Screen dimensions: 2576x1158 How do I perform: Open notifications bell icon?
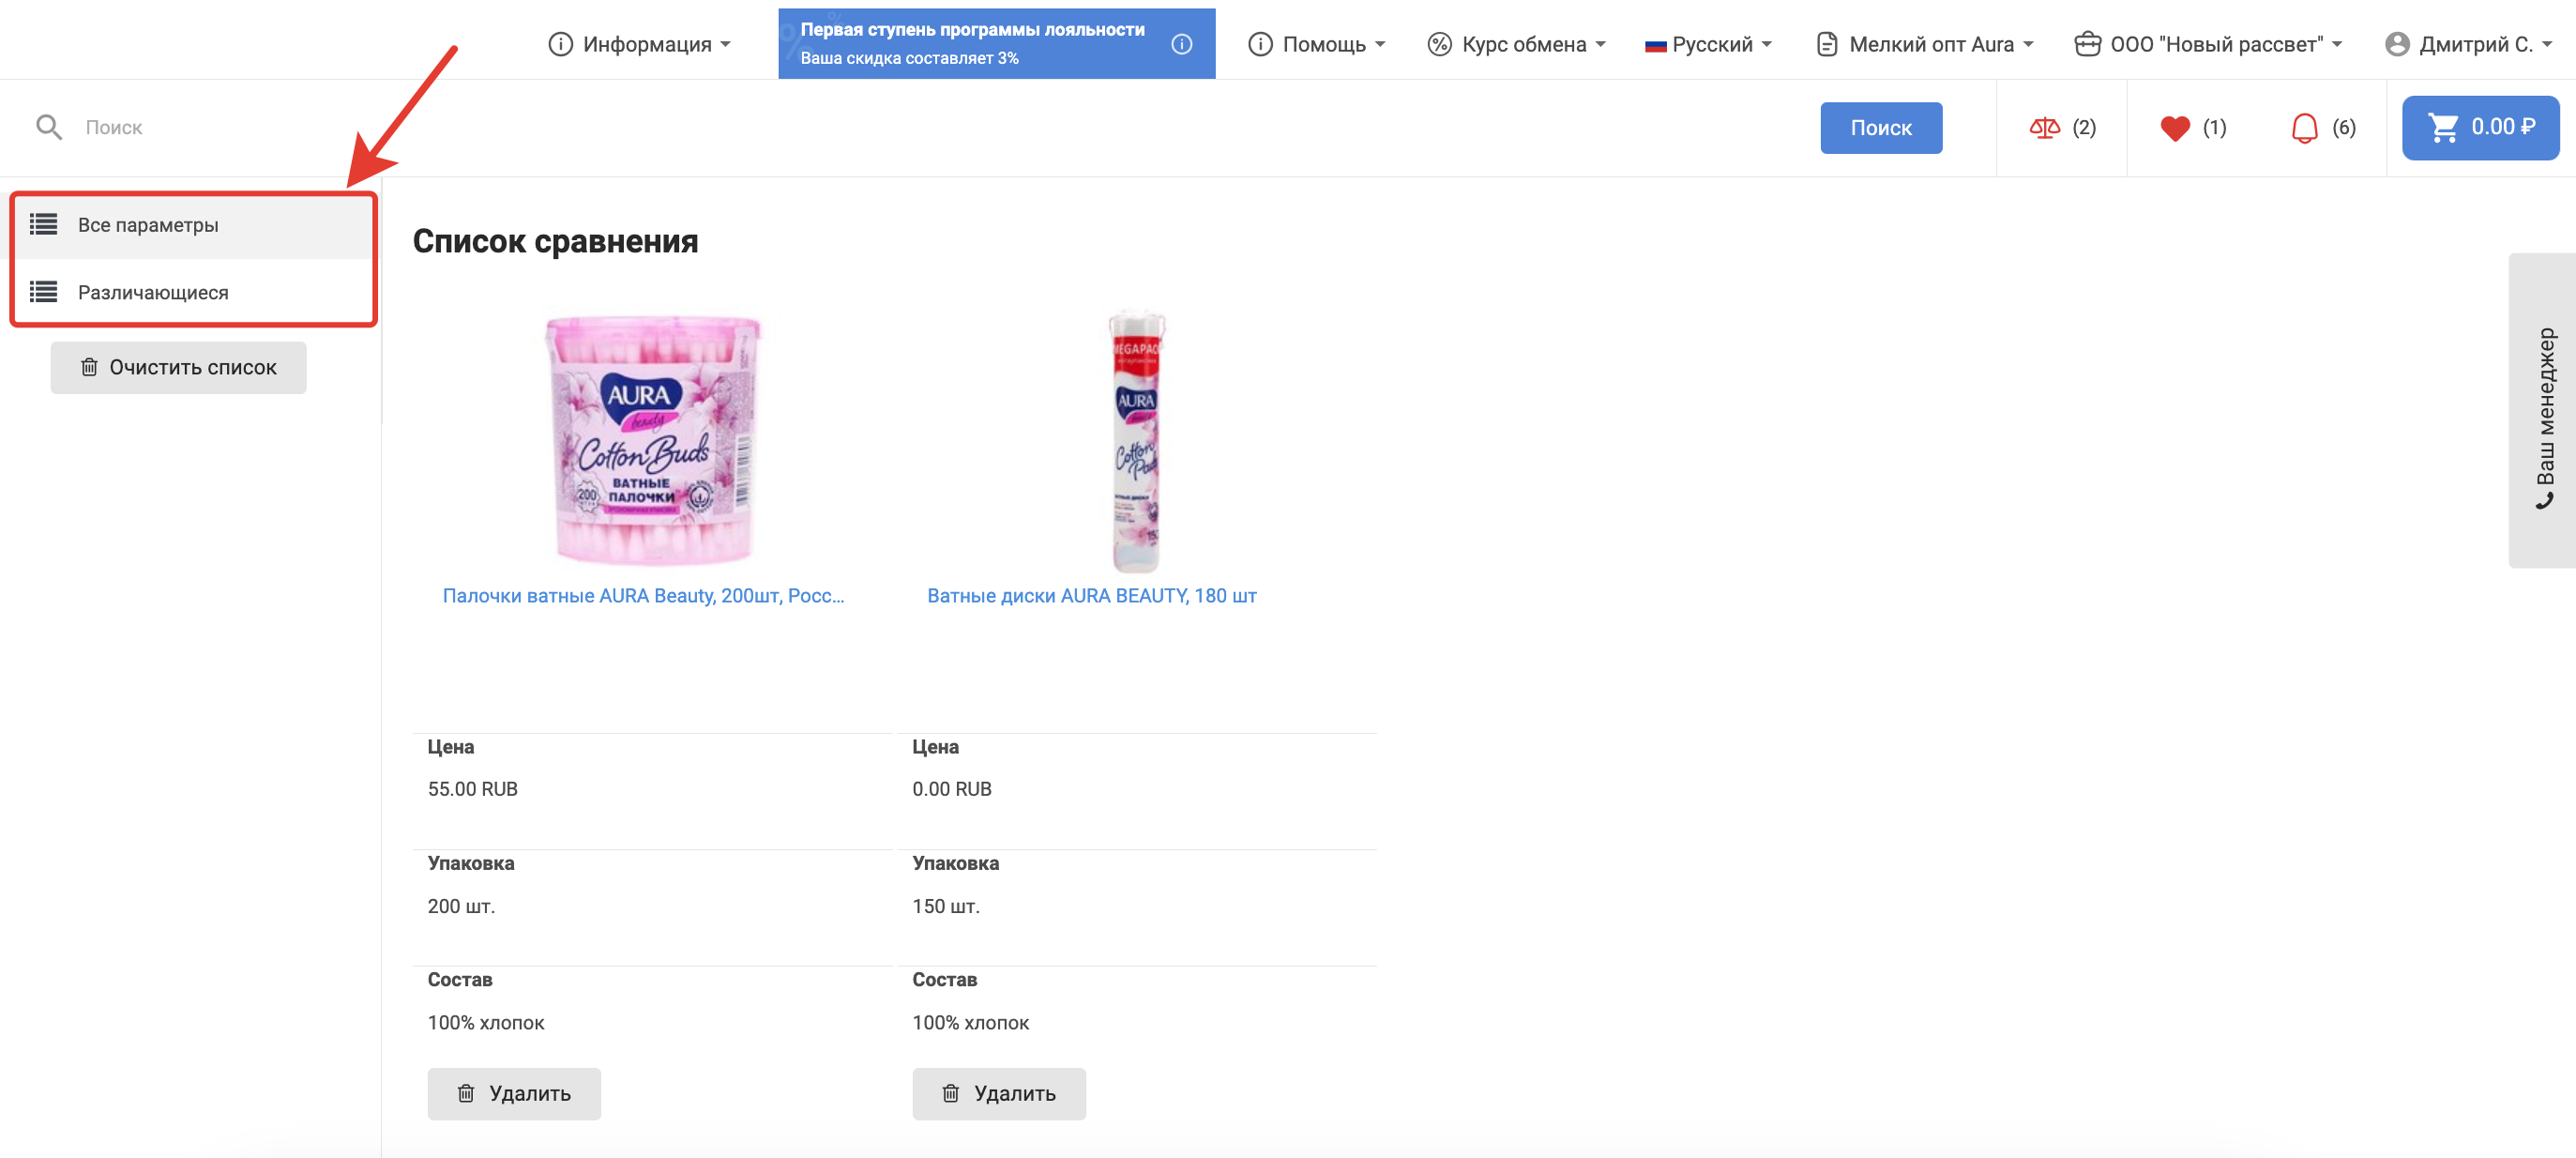coord(2304,128)
